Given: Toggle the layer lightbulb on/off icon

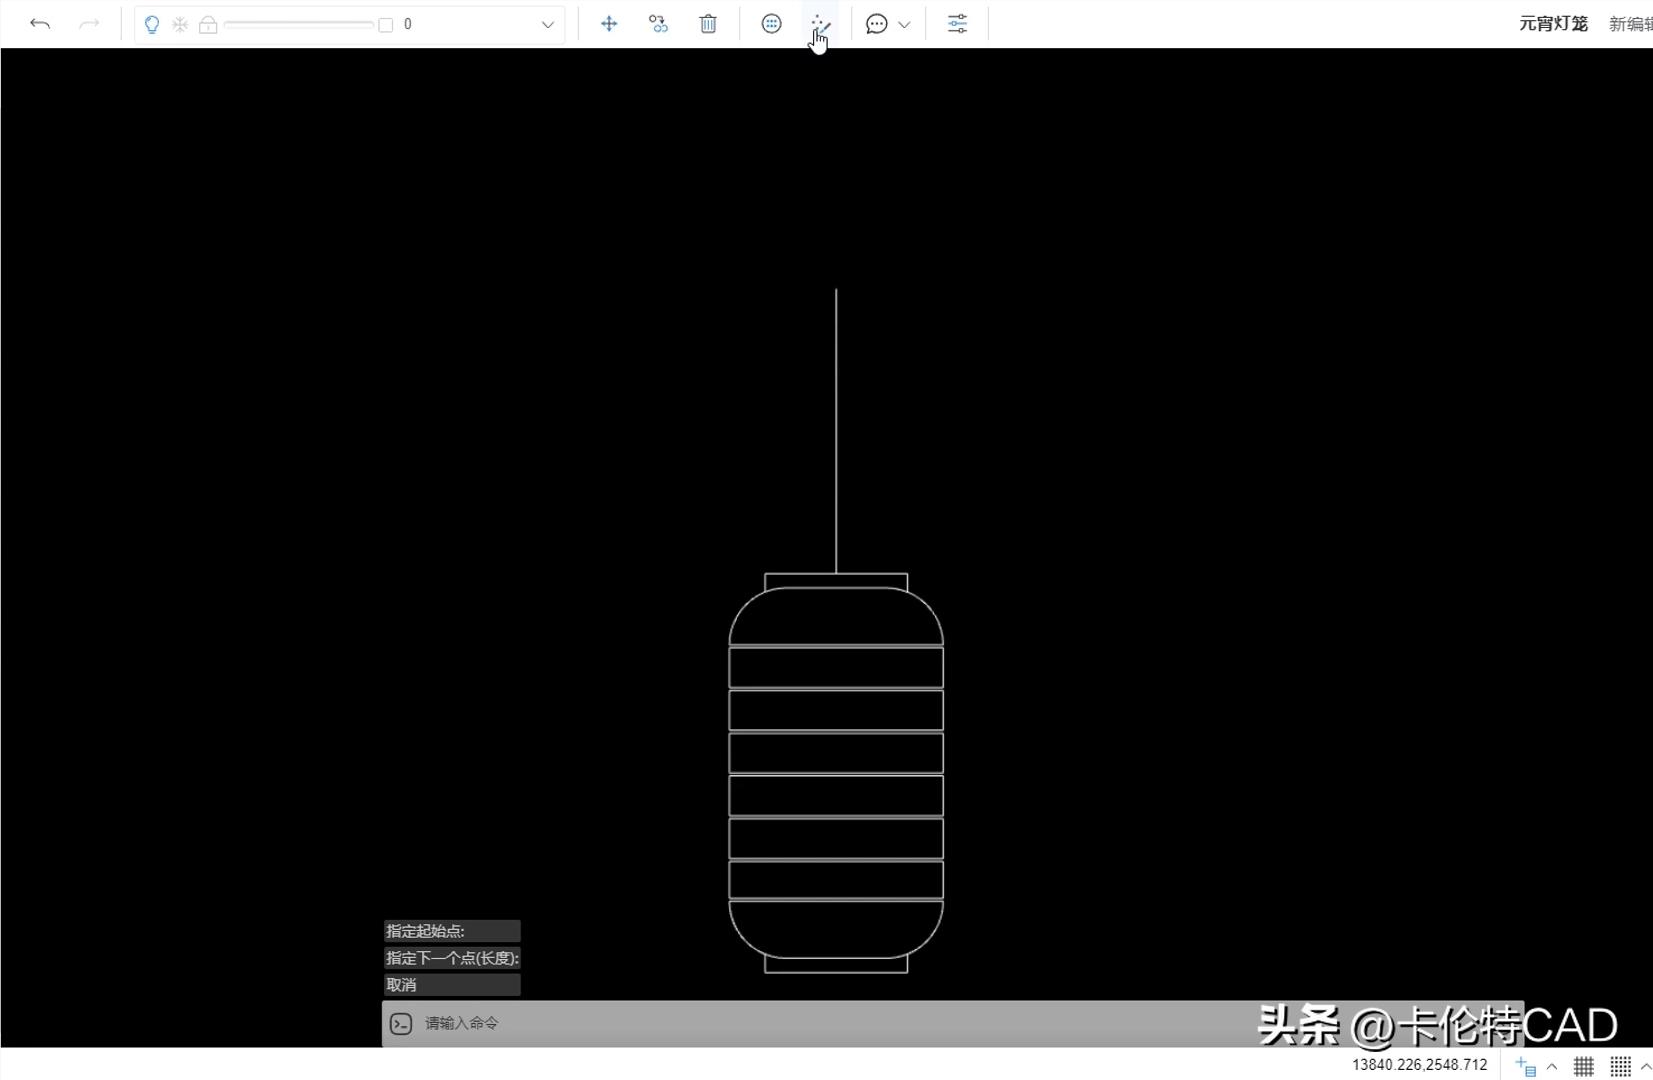Looking at the screenshot, I should point(152,24).
